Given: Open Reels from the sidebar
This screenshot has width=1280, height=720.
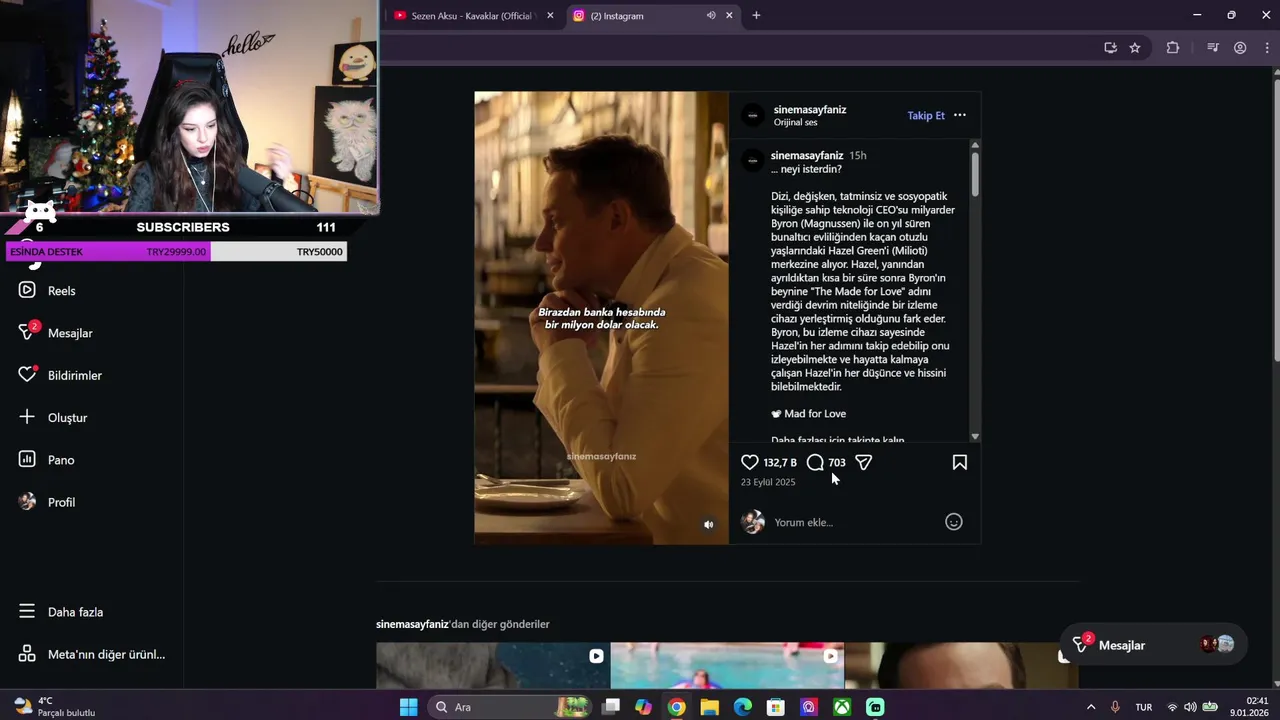Looking at the screenshot, I should pos(46,290).
